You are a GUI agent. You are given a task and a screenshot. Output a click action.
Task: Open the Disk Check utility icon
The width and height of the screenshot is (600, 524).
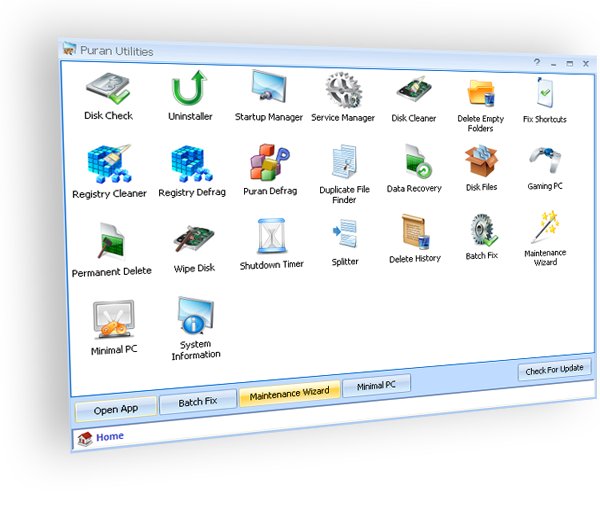point(108,88)
